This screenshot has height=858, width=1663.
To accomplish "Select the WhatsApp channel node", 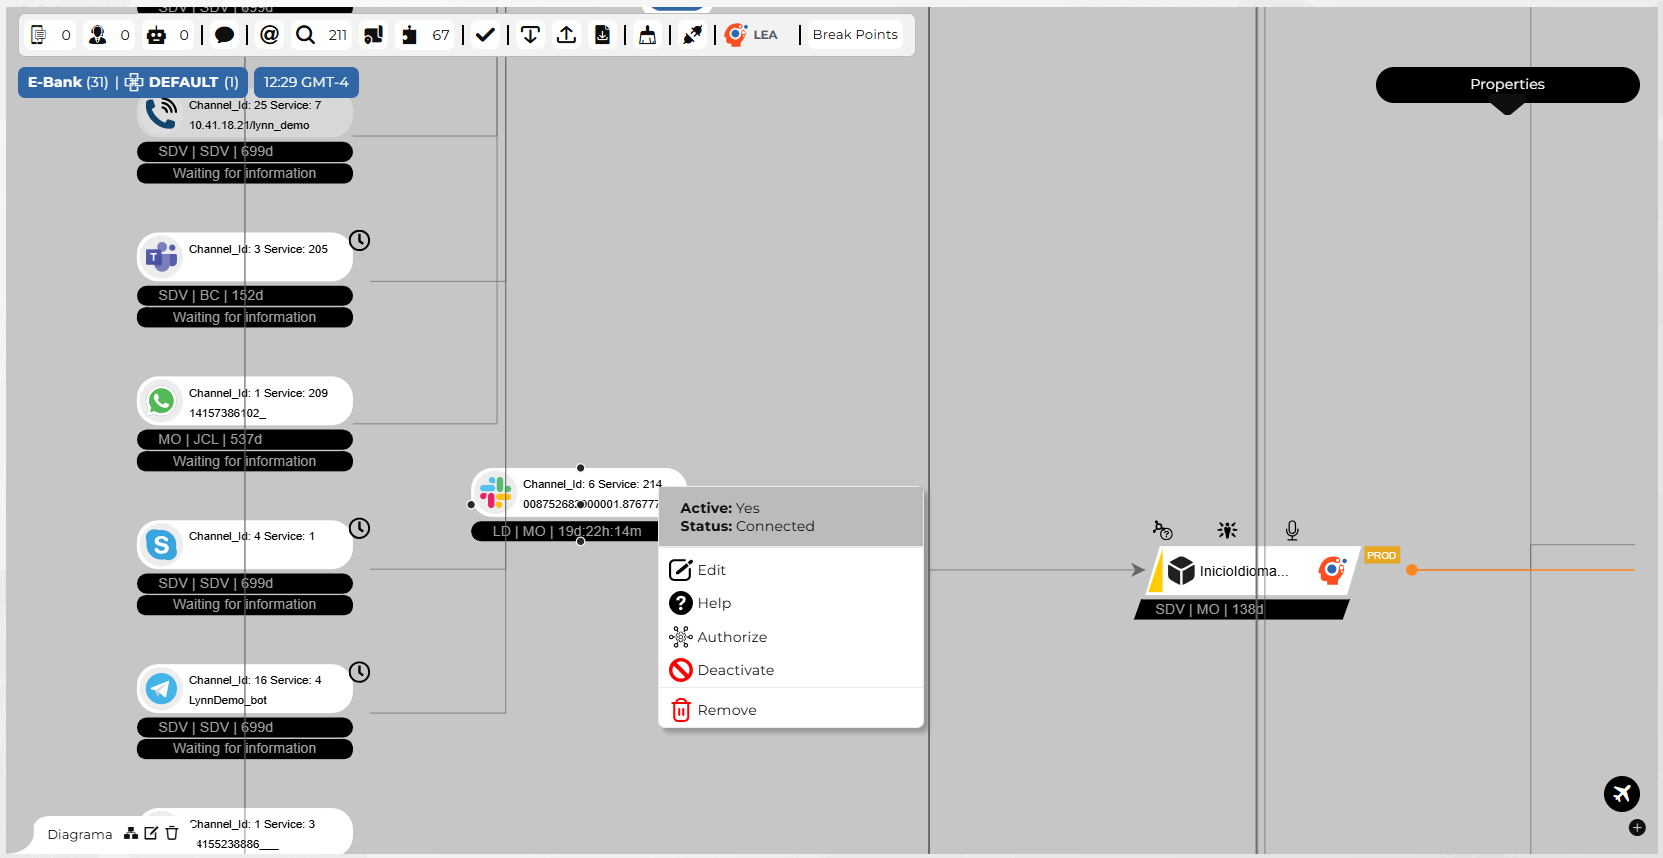I will [244, 401].
